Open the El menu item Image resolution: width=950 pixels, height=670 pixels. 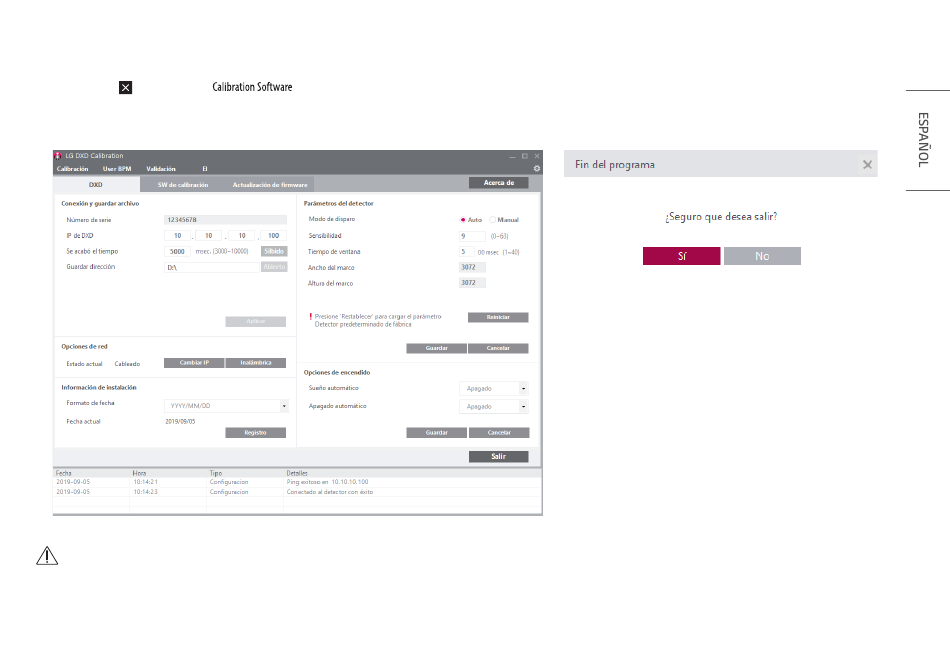point(205,169)
